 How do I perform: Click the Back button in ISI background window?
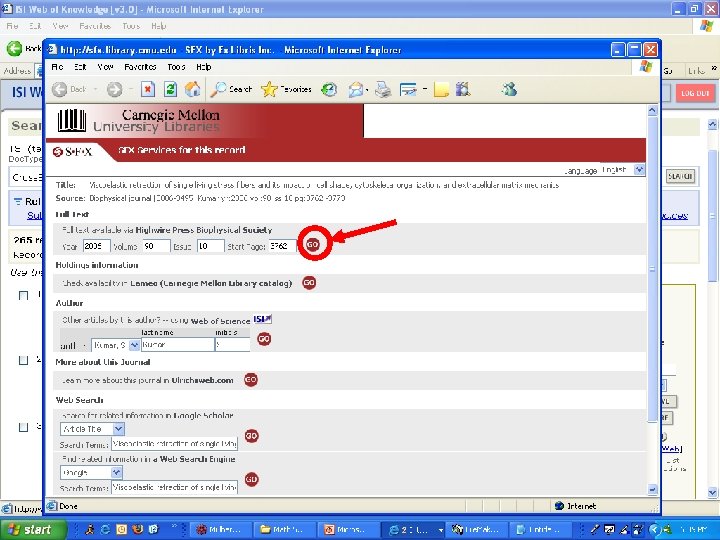click(24, 48)
